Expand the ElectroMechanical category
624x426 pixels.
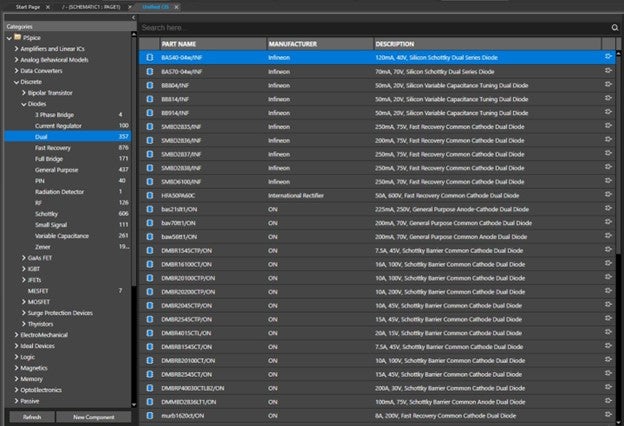click(x=16, y=335)
